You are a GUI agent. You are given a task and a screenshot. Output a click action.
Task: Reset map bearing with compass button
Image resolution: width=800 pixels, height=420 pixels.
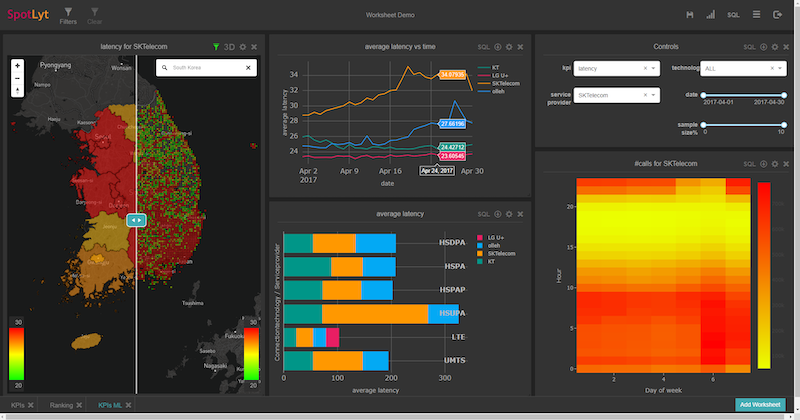17,91
